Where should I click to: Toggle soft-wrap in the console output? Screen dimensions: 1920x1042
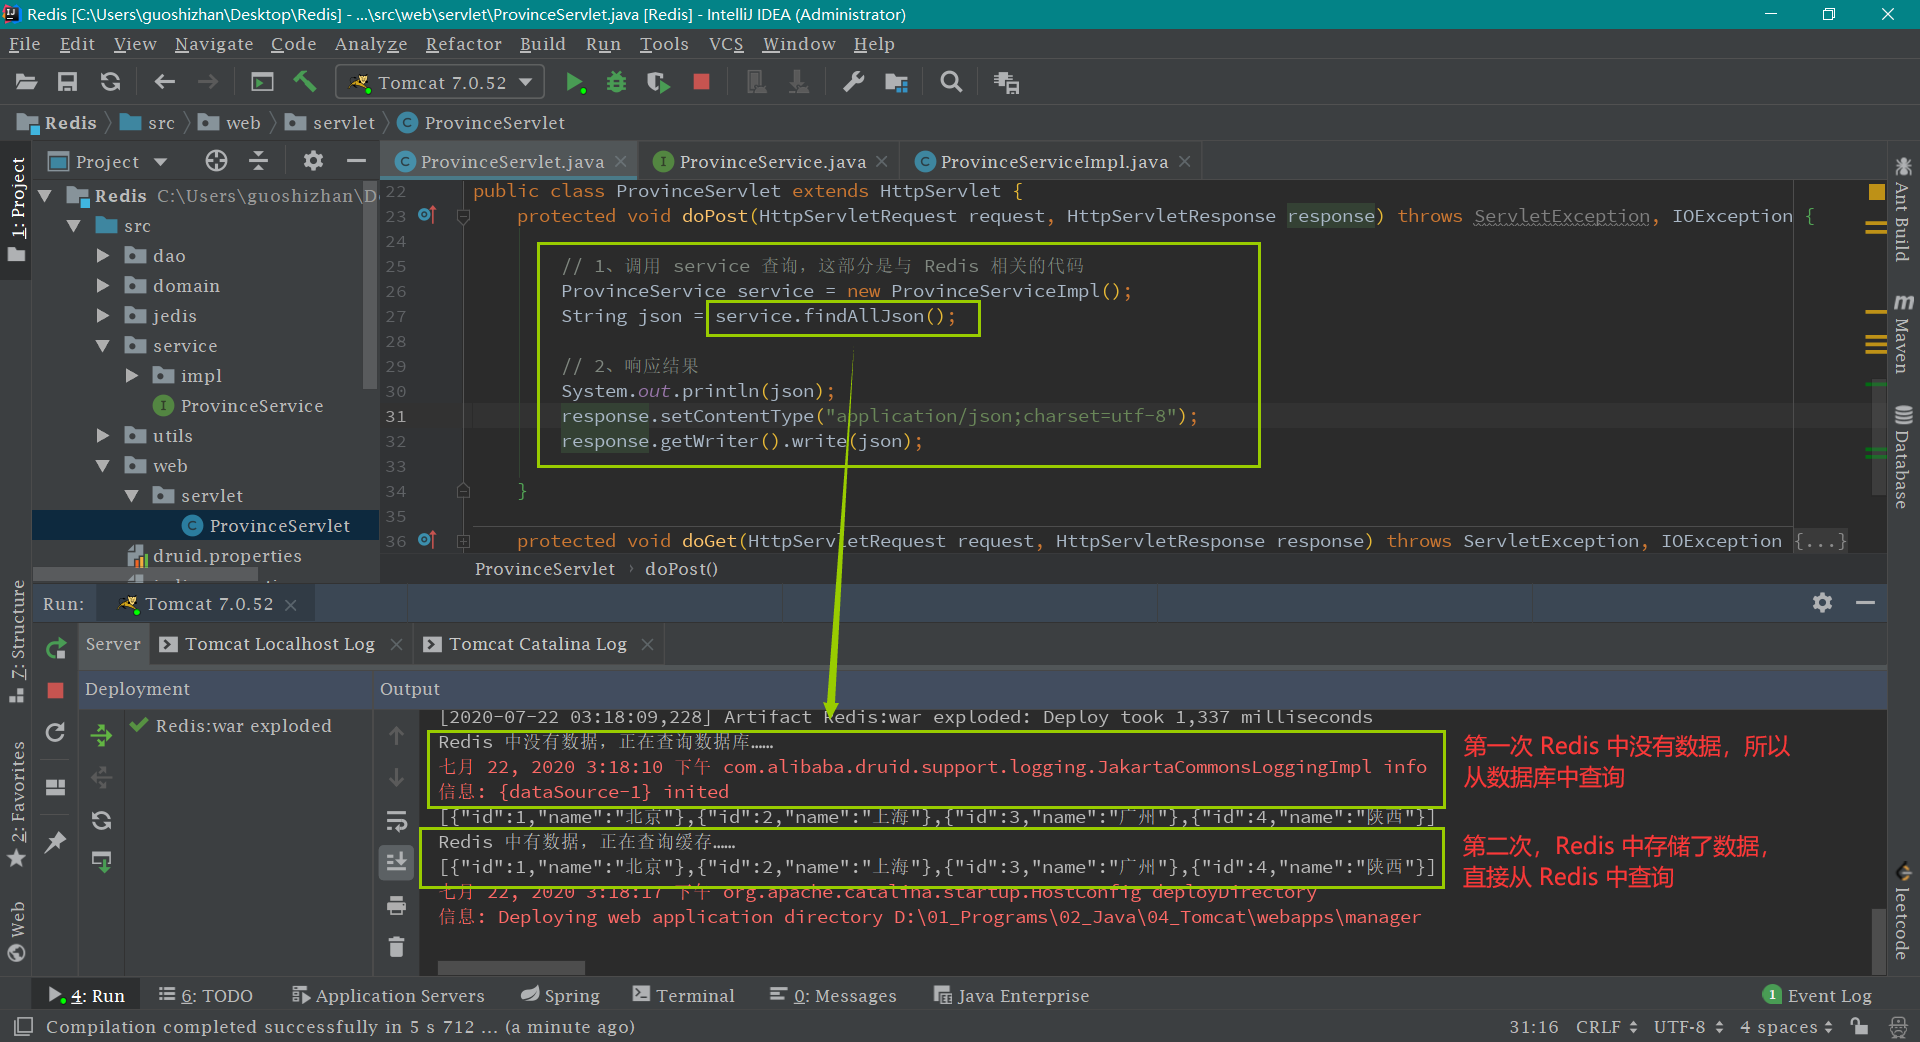[397, 822]
